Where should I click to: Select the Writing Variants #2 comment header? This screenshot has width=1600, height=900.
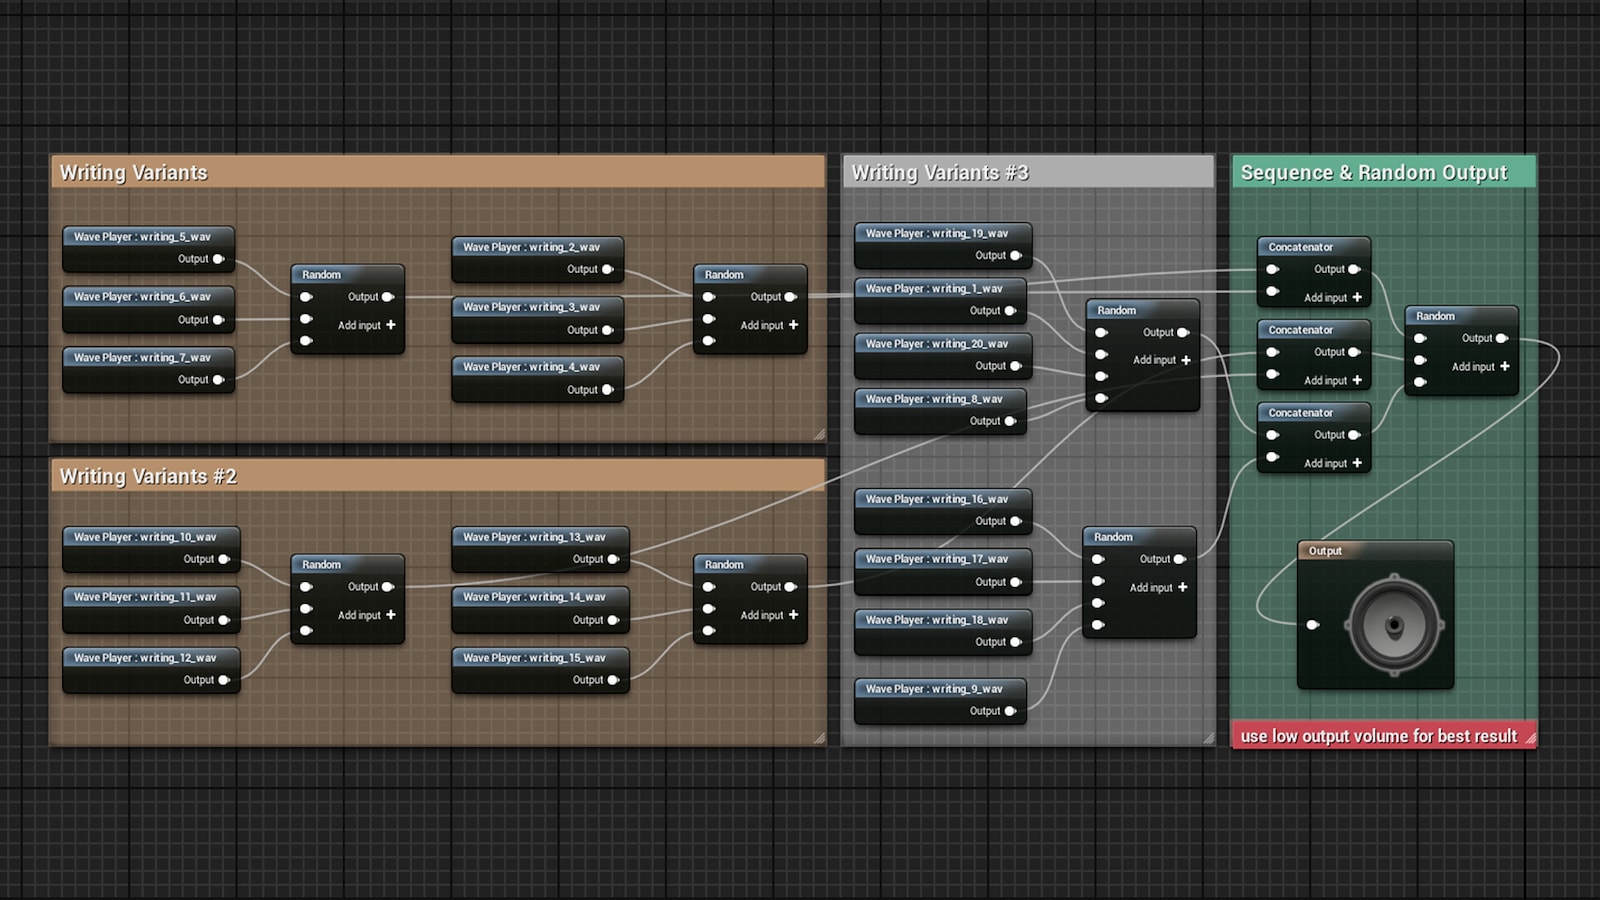pos(437,476)
